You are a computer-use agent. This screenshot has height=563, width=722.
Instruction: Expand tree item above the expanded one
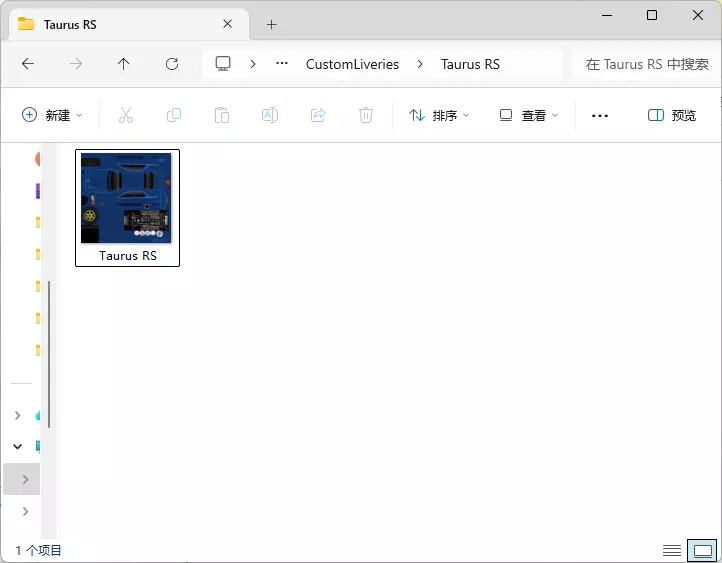point(17,415)
